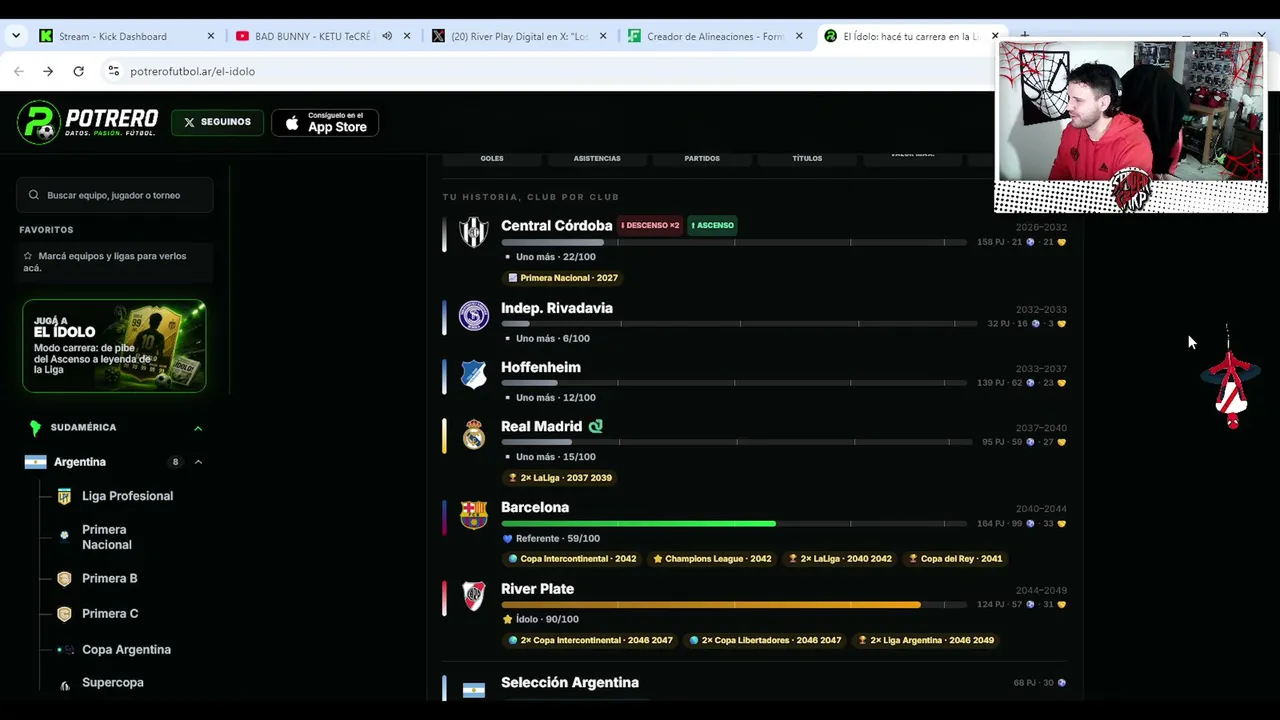1280x720 pixels.
Task: Click the magnifier icon in the search box
Action: [x=34, y=195]
